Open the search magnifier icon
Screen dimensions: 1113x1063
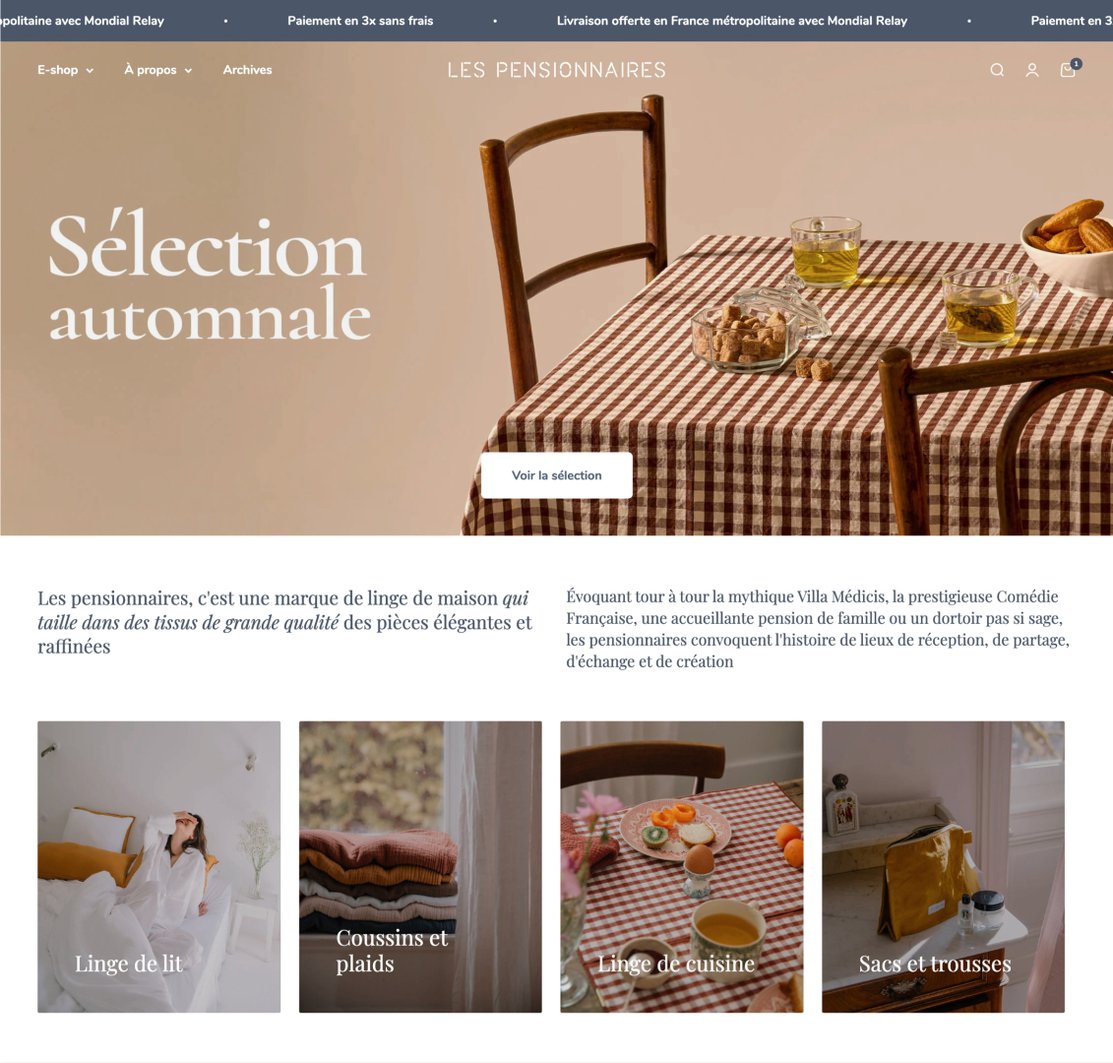[x=997, y=70]
